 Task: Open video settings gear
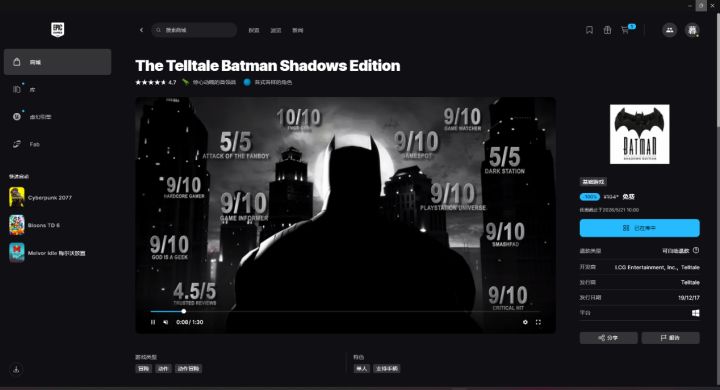(x=525, y=322)
